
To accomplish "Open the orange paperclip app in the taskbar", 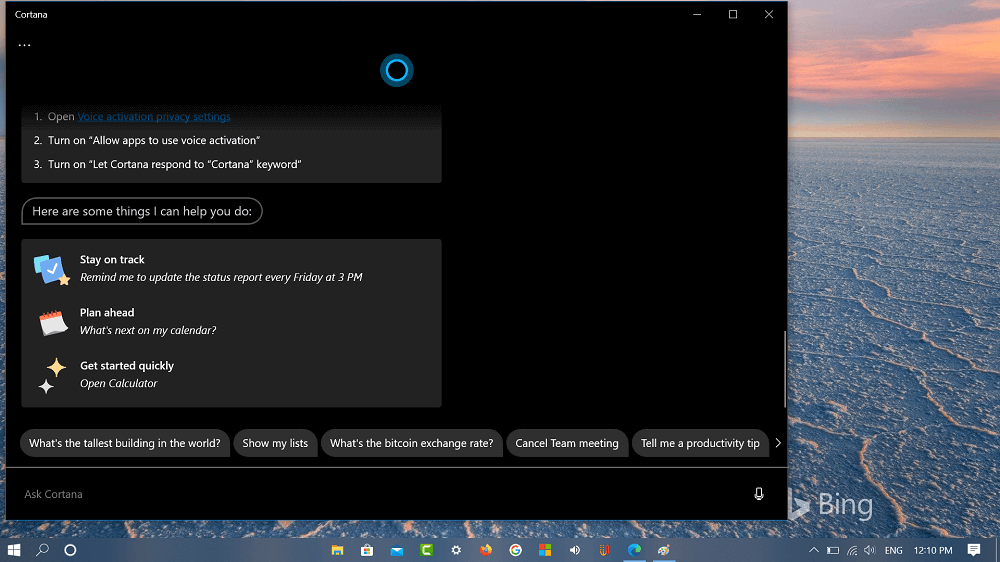I will (x=604, y=550).
